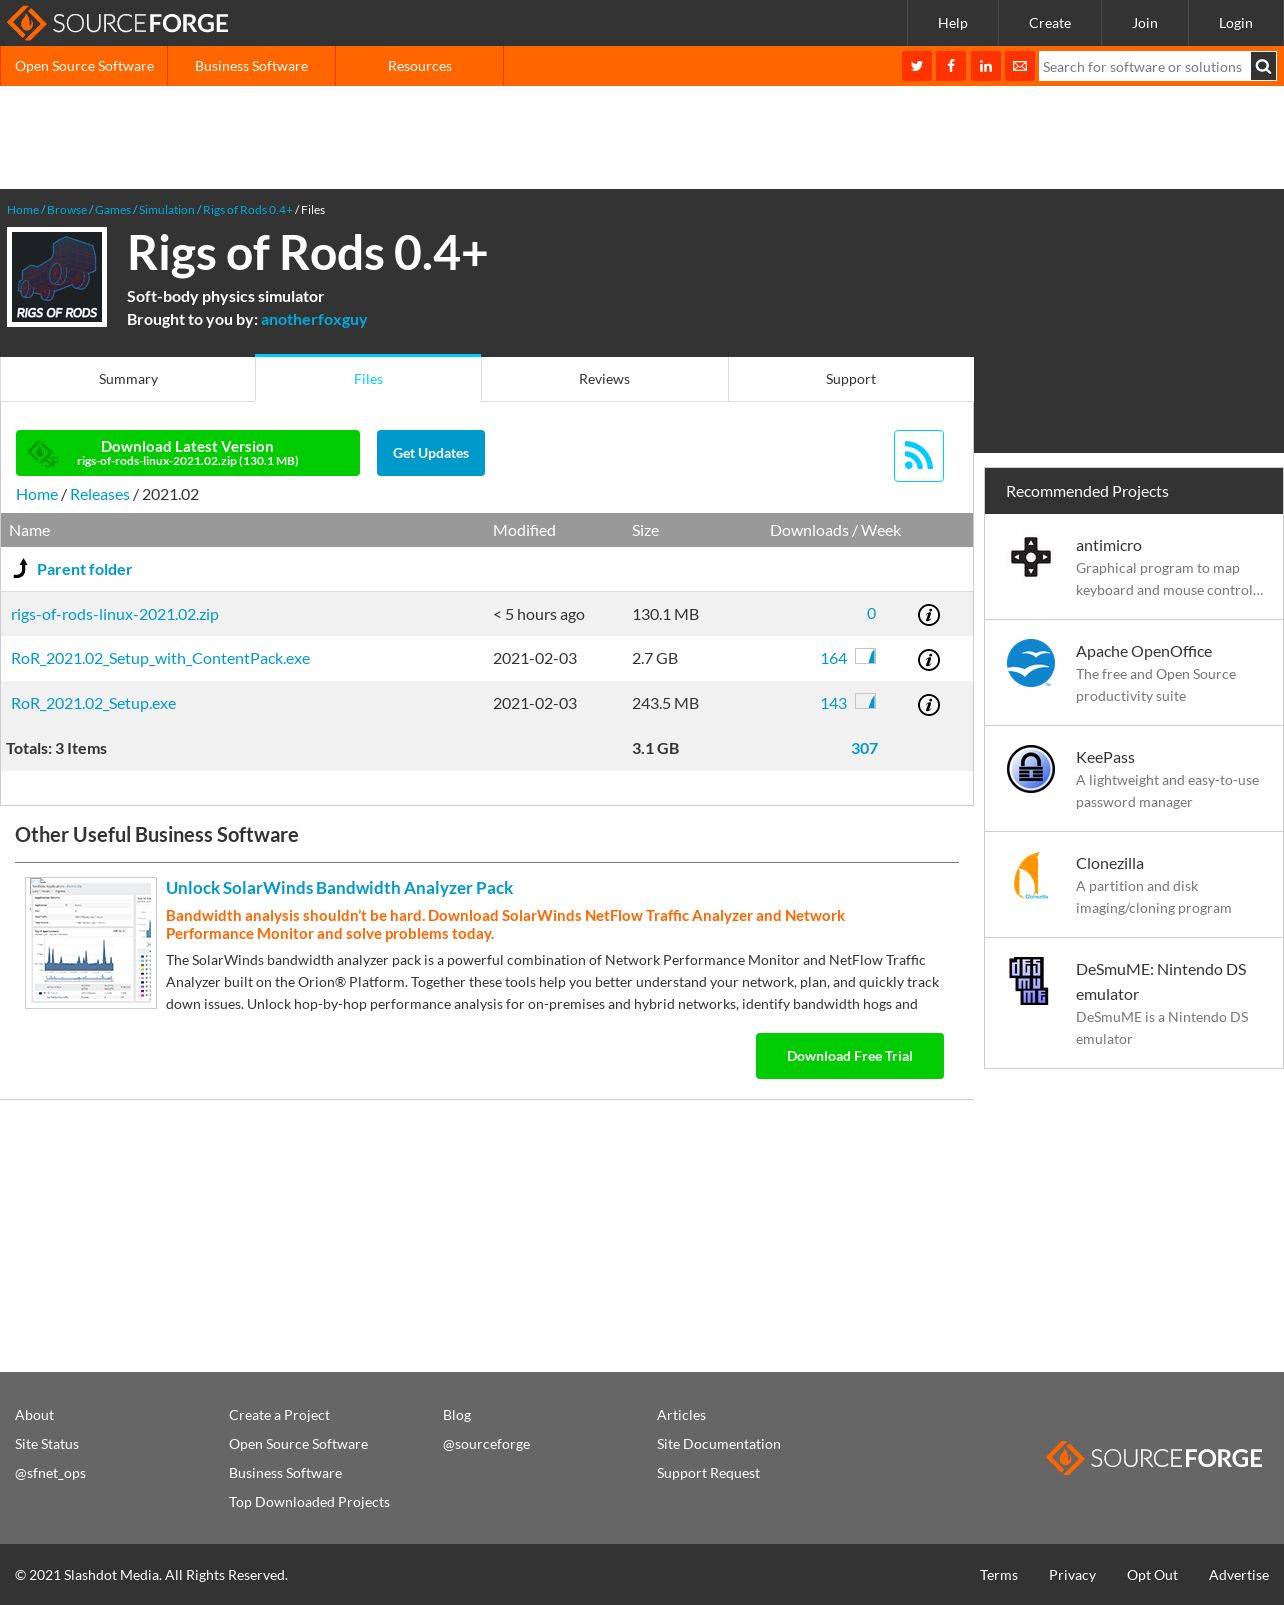Open the Resources menu
Screen dimensions: 1284x1605
[420, 66]
